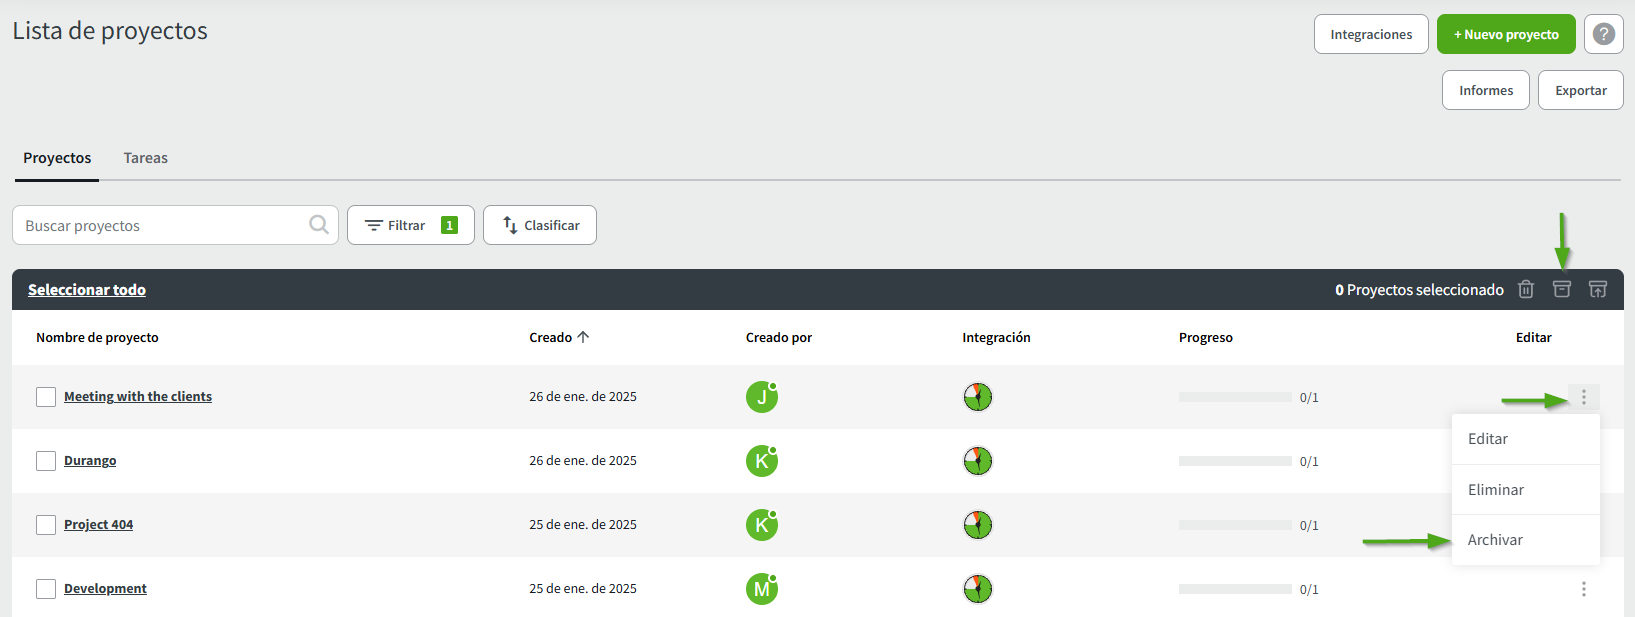1635x617 pixels.
Task: Click the unarchive icon in selection bar
Action: click(x=1597, y=289)
